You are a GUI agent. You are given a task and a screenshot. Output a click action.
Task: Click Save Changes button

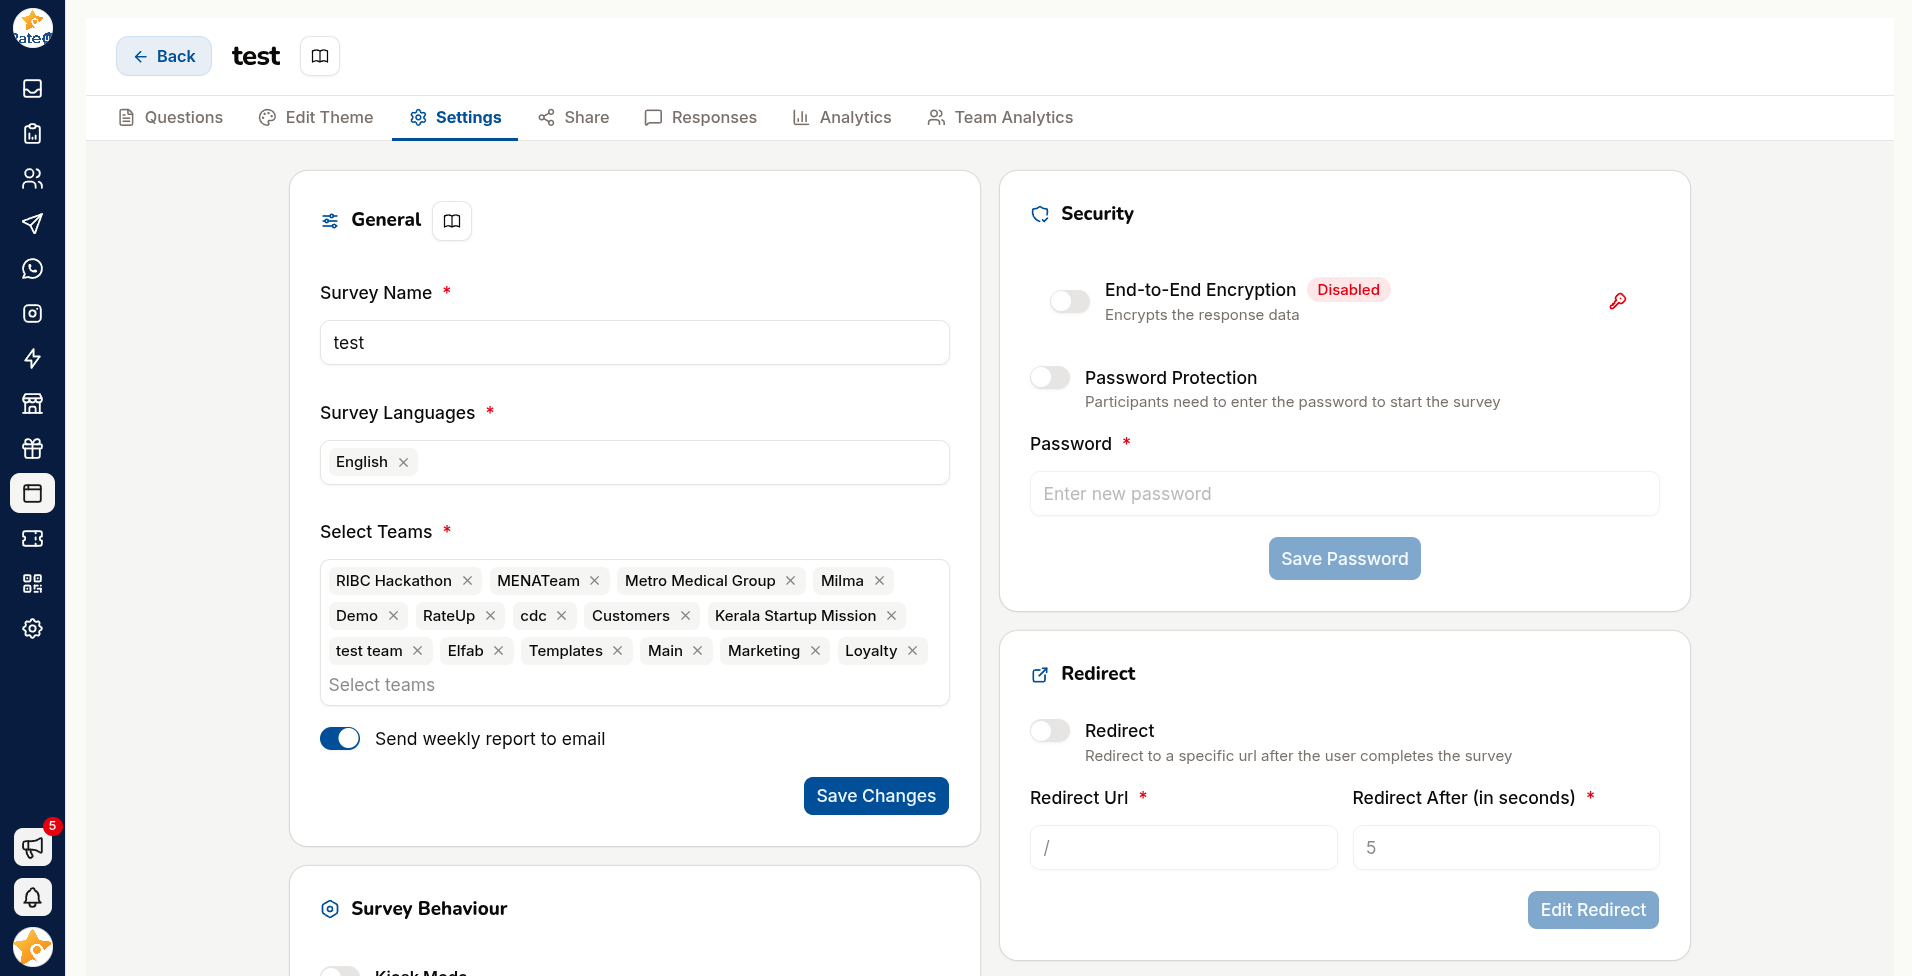coord(876,796)
